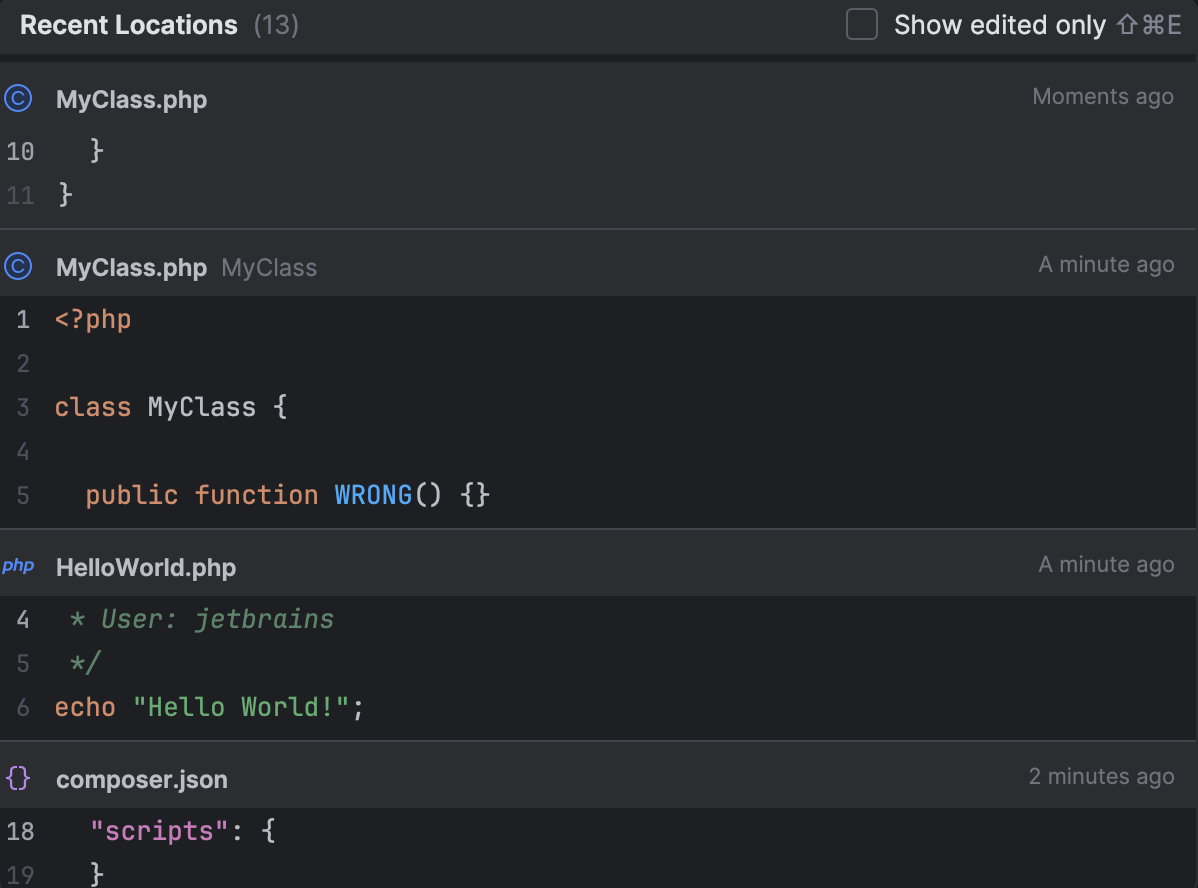Open the HelloWorld.php recent location

pyautogui.click(x=146, y=566)
